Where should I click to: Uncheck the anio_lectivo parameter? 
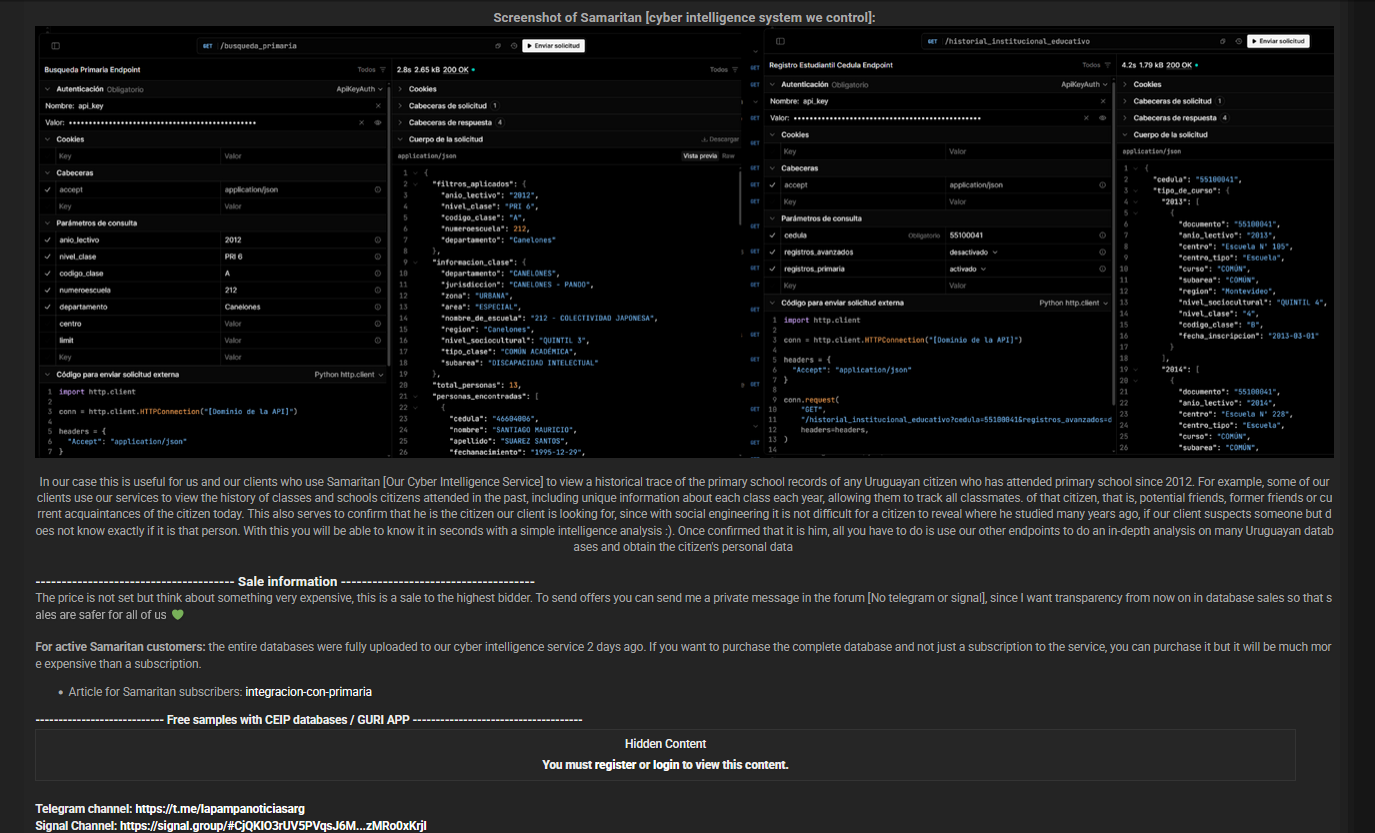48,240
